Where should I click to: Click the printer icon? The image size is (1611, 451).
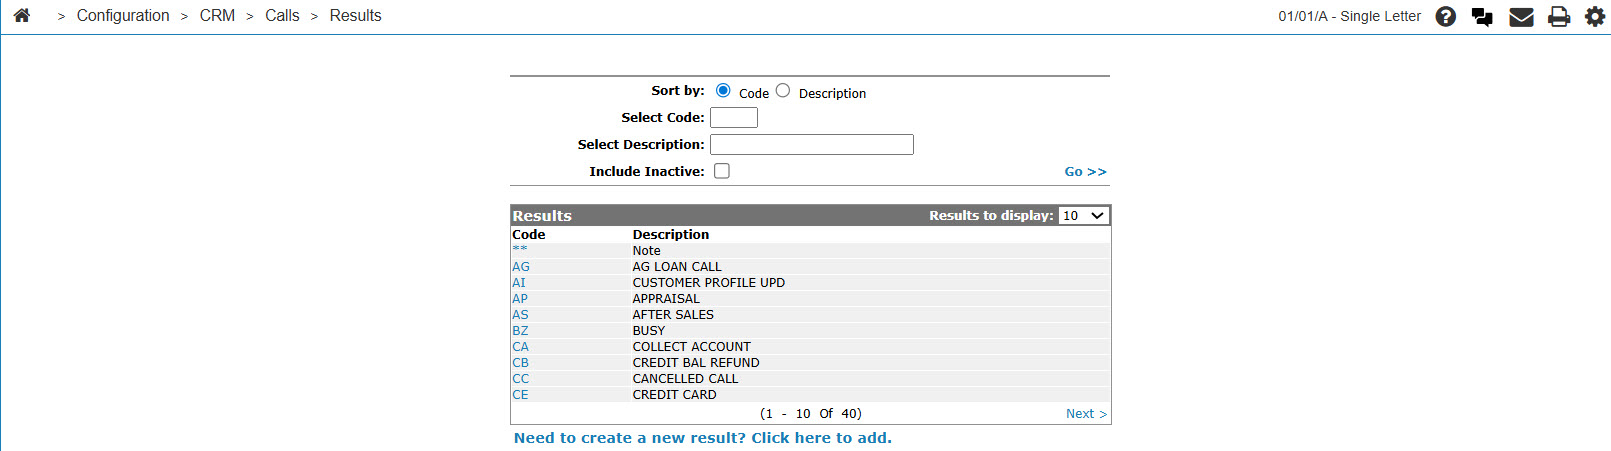click(1559, 16)
